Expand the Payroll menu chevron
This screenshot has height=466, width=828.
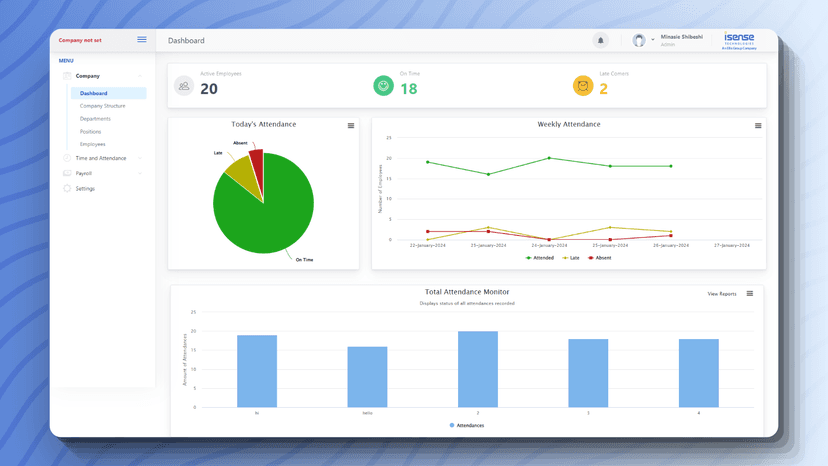[140, 173]
